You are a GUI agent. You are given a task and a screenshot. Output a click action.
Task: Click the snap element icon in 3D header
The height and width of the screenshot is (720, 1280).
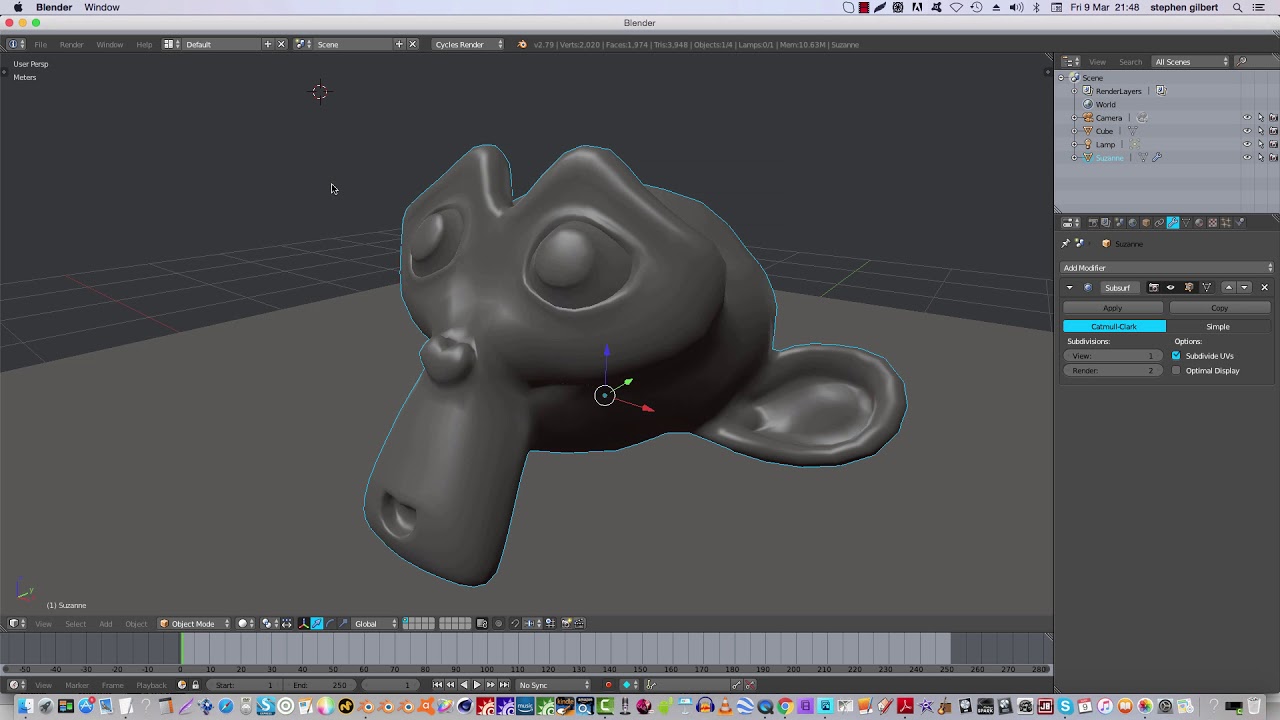pyautogui.click(x=531, y=623)
